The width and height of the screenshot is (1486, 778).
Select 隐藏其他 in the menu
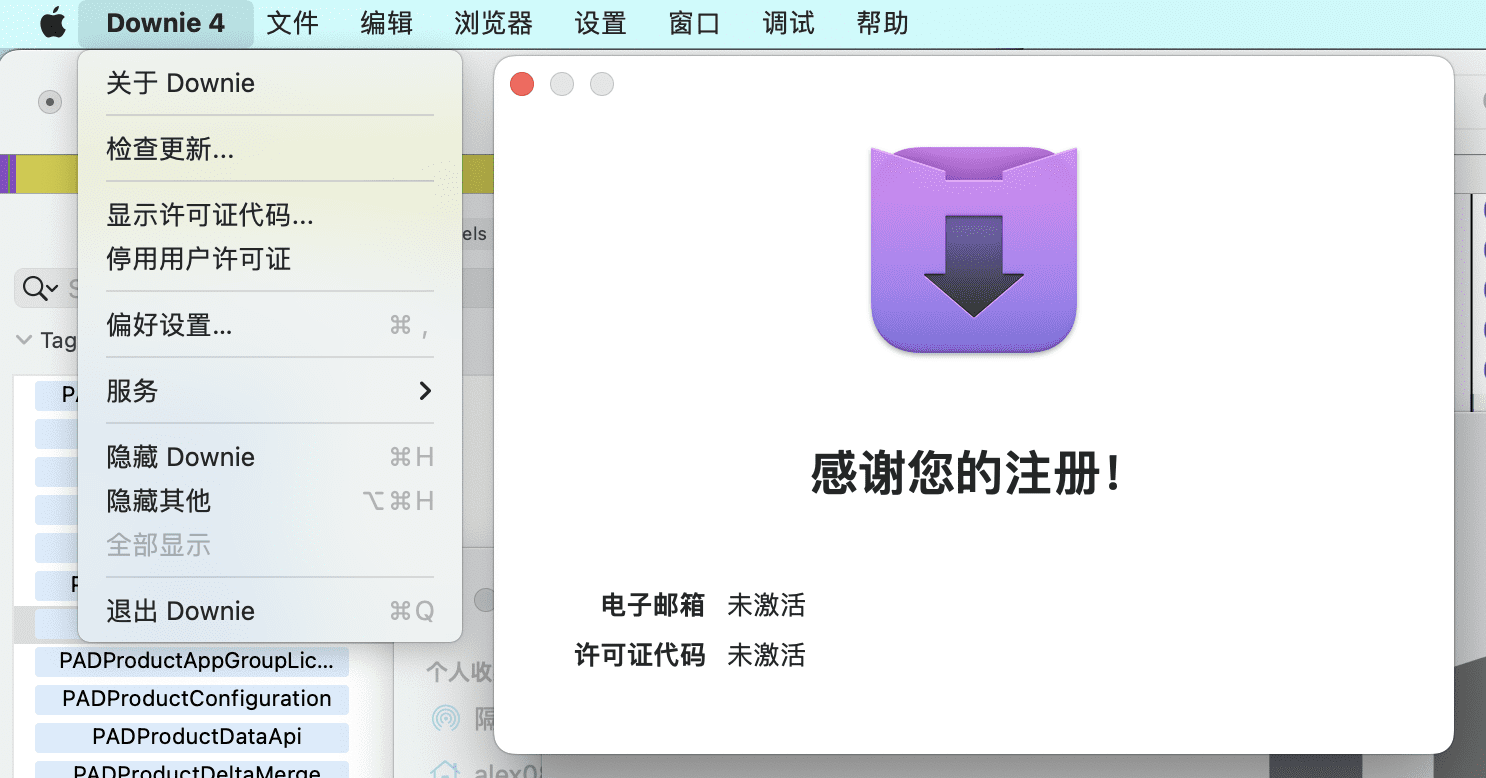[x=270, y=501]
